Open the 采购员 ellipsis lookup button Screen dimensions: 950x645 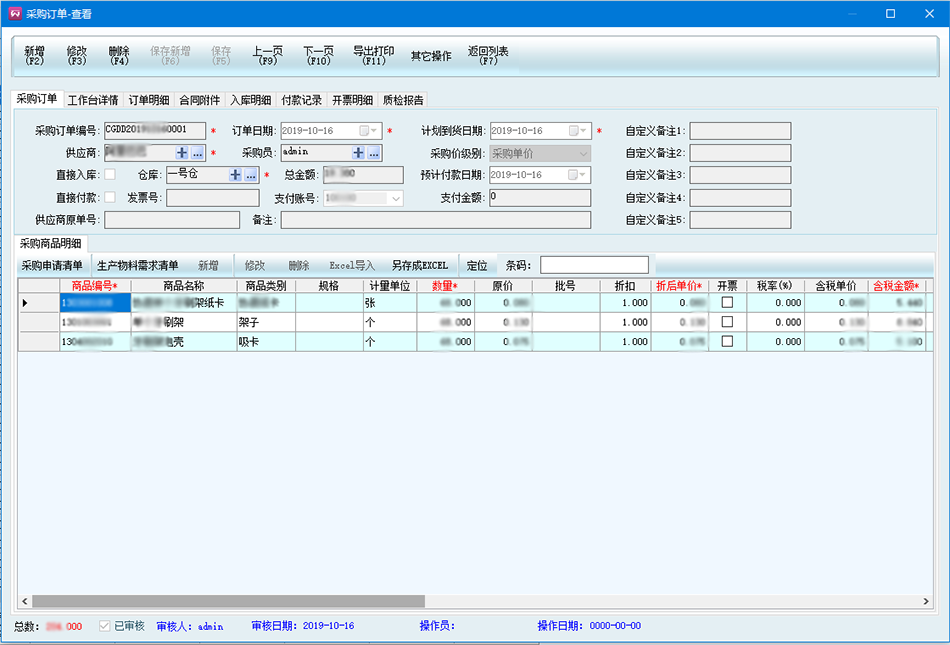[x=374, y=153]
